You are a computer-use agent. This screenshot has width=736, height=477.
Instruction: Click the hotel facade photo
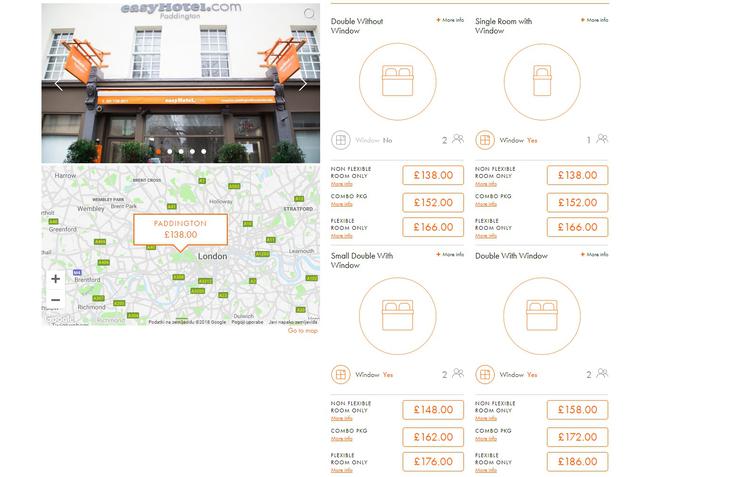181,83
